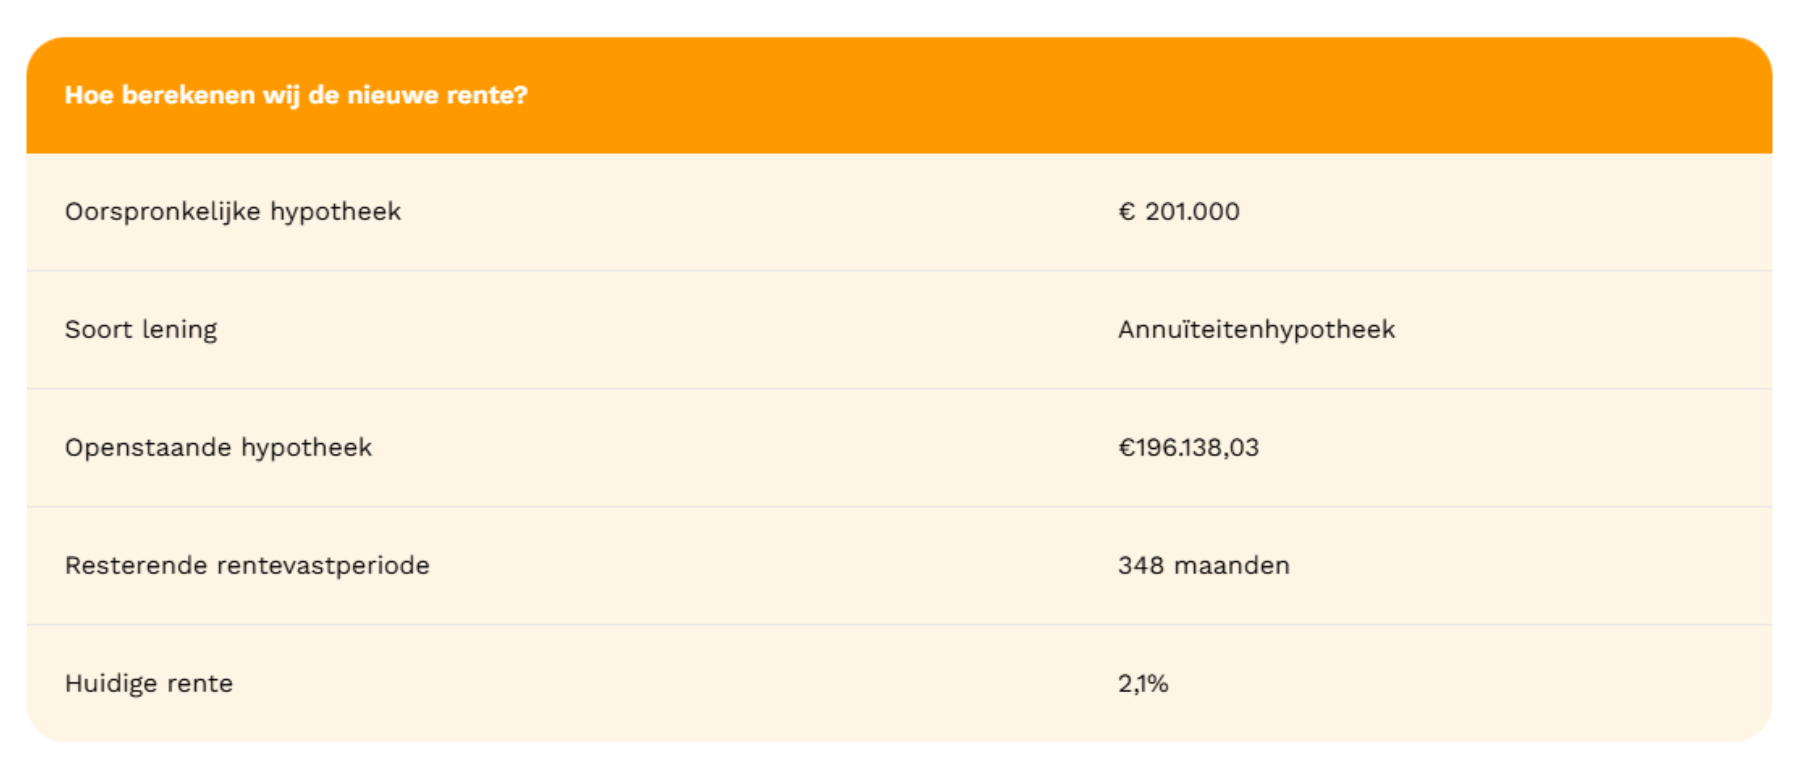Image resolution: width=1800 pixels, height=771 pixels.
Task: Click the euro sign before 201.000
Action: click(1127, 212)
